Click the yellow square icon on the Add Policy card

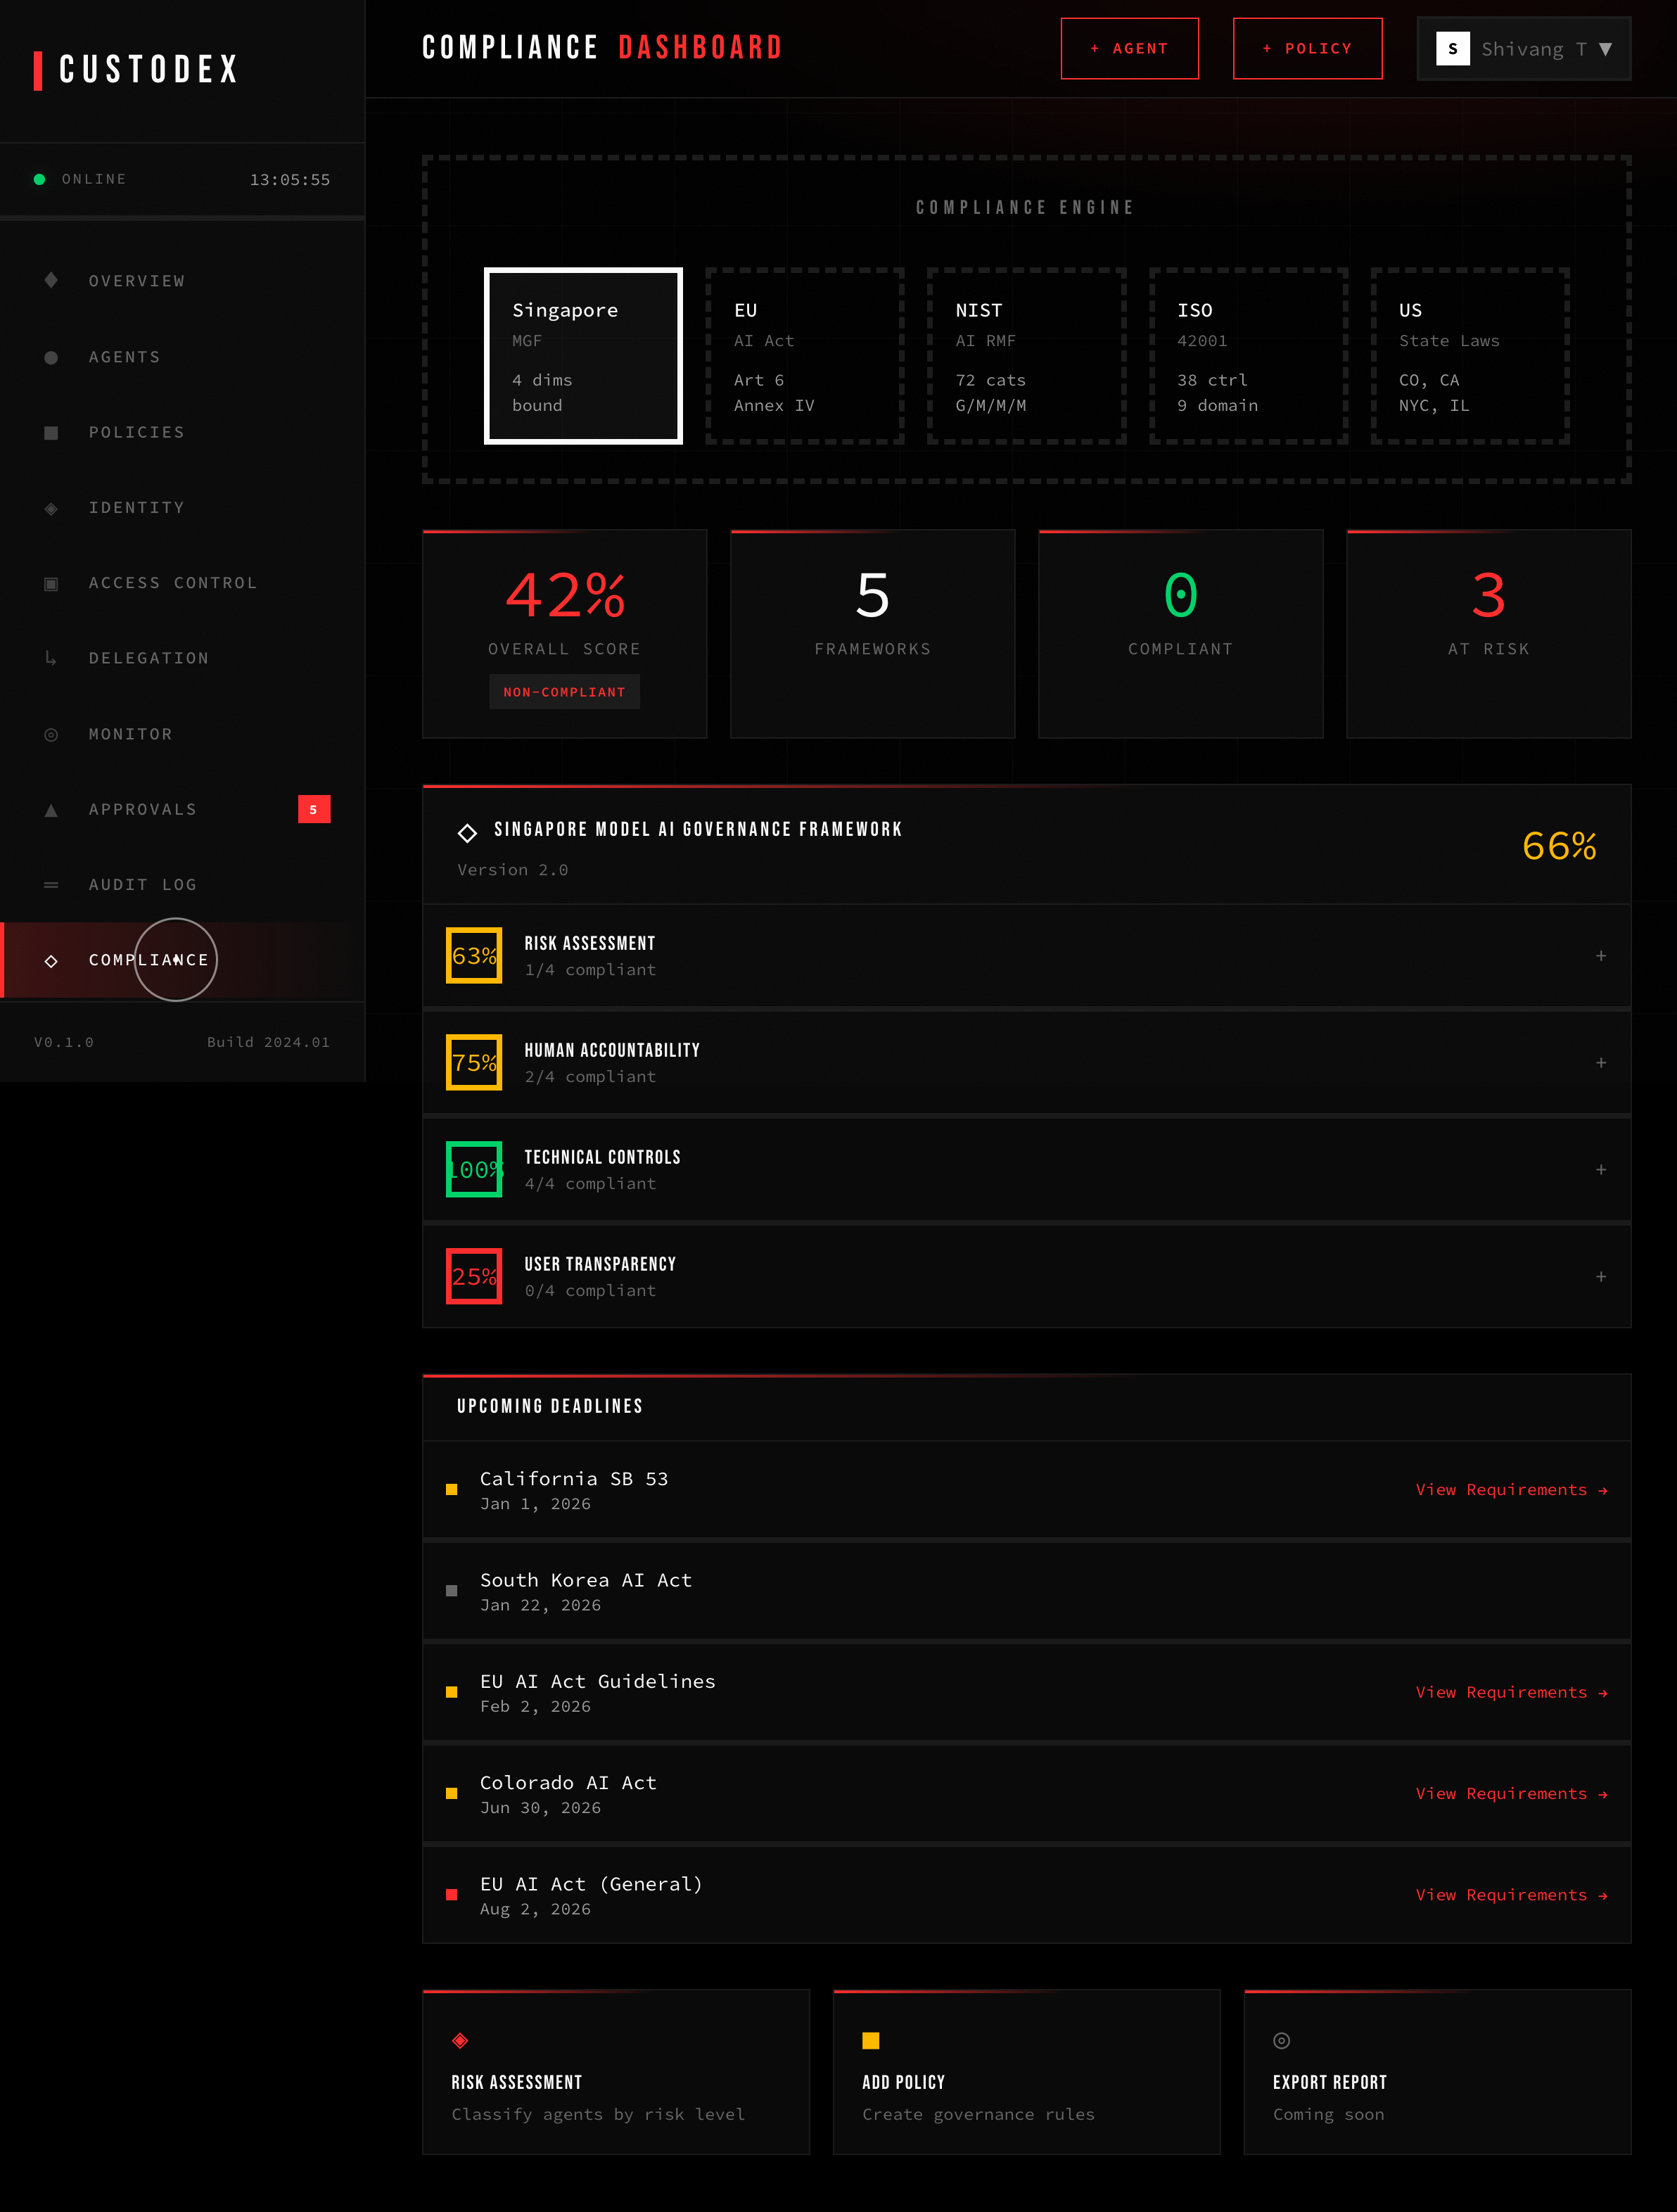point(871,2040)
